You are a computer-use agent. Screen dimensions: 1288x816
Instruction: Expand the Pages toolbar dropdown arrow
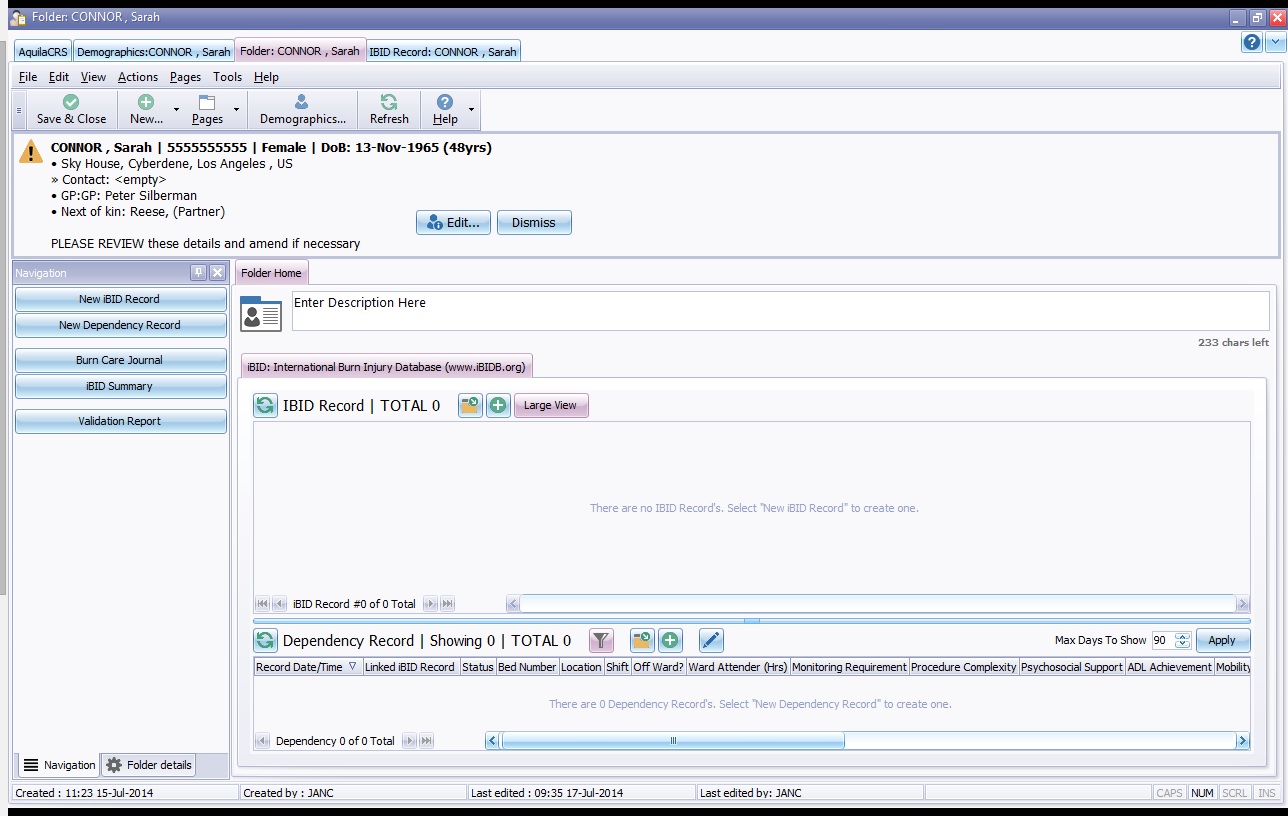[236, 110]
